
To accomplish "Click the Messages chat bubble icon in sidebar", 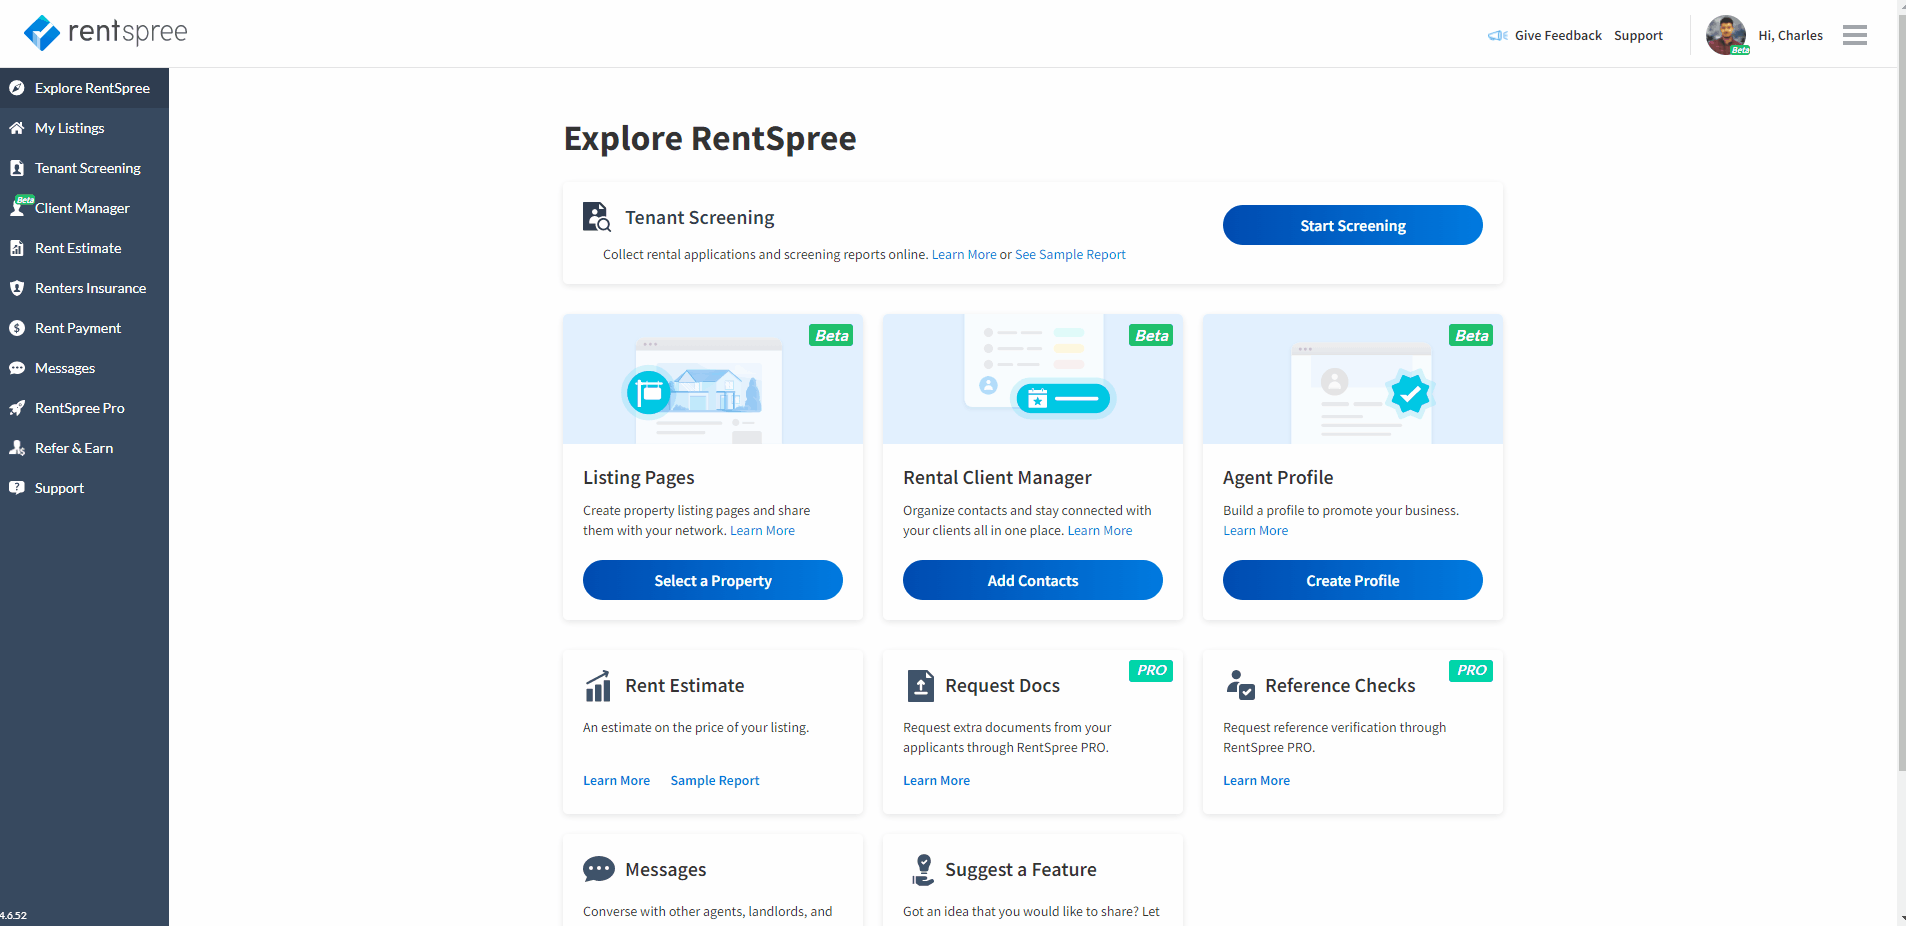I will tap(17, 368).
